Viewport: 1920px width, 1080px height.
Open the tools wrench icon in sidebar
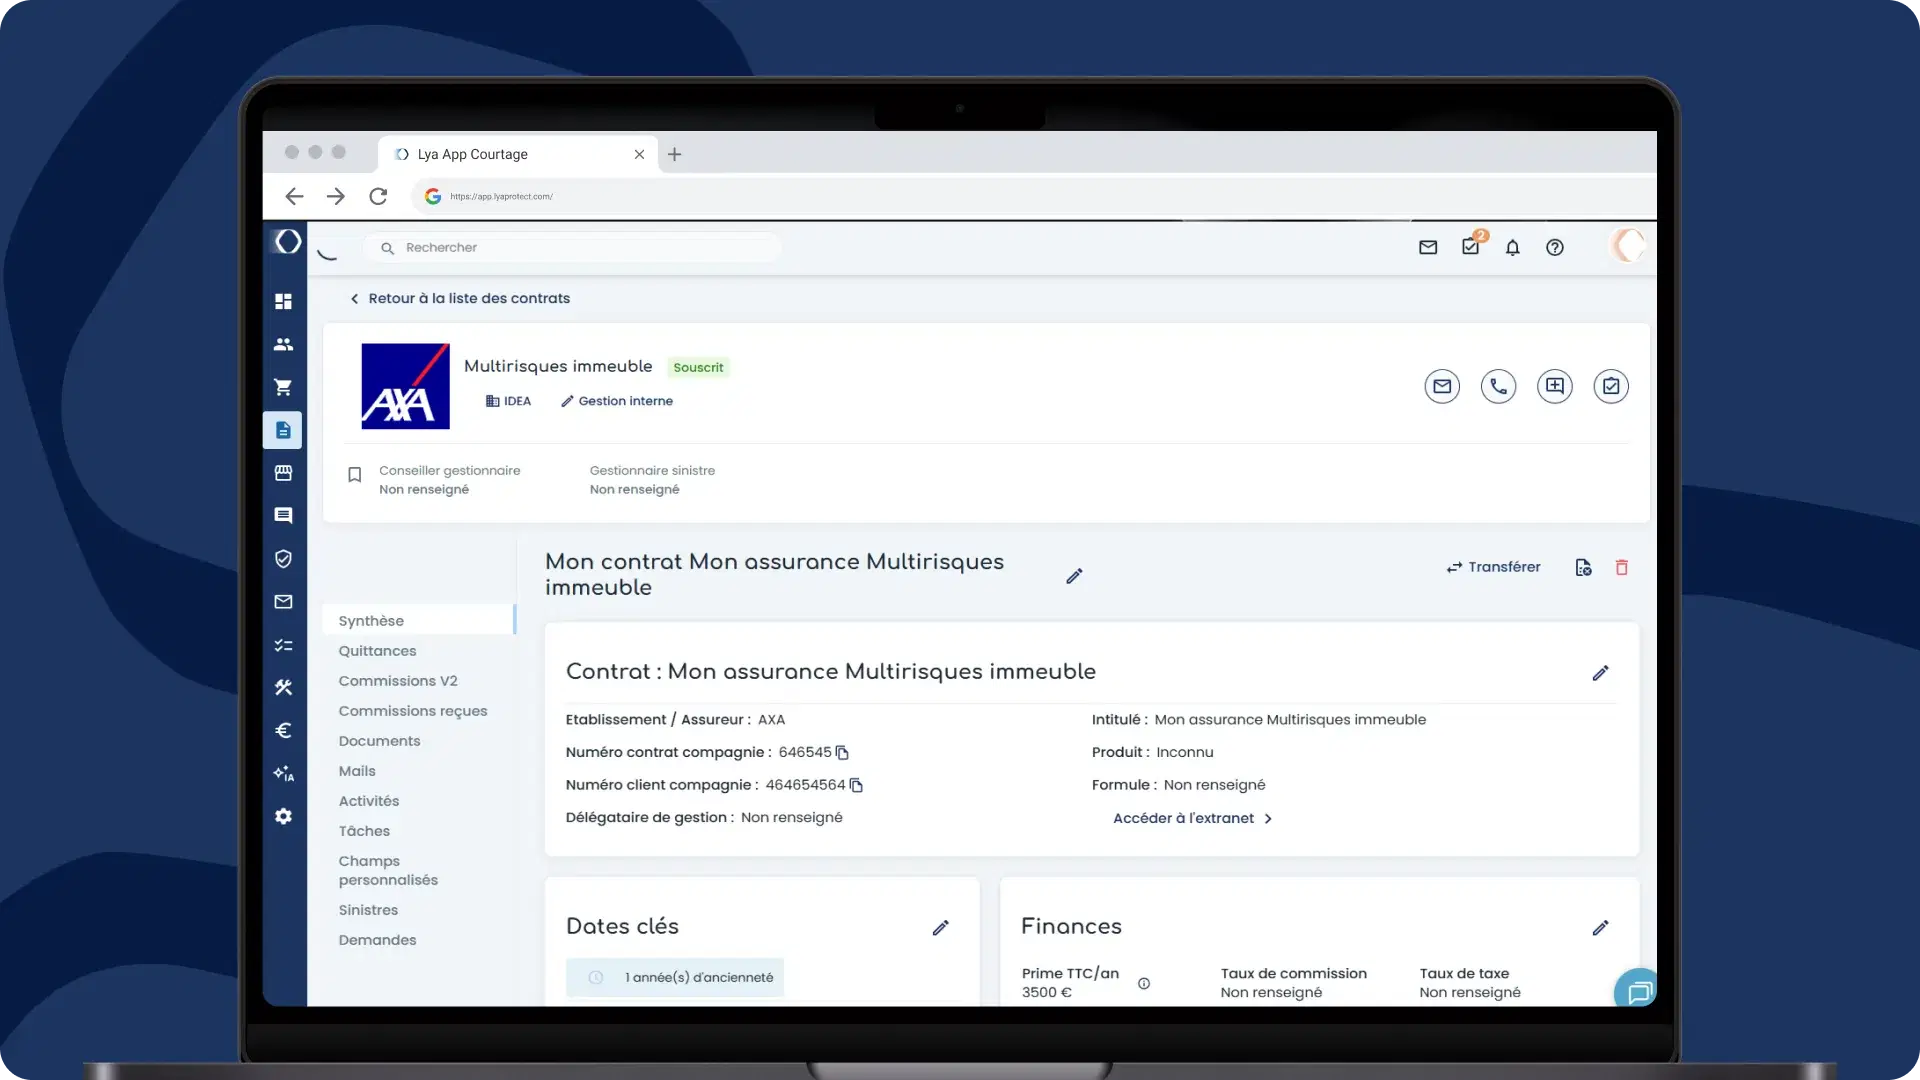[283, 687]
